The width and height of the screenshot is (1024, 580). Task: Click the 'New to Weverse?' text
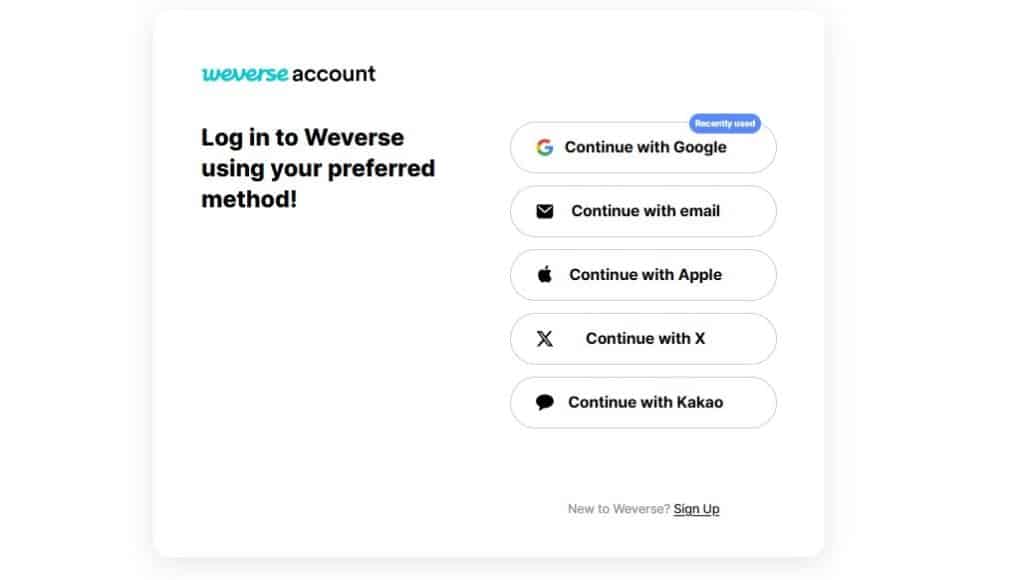coord(617,508)
